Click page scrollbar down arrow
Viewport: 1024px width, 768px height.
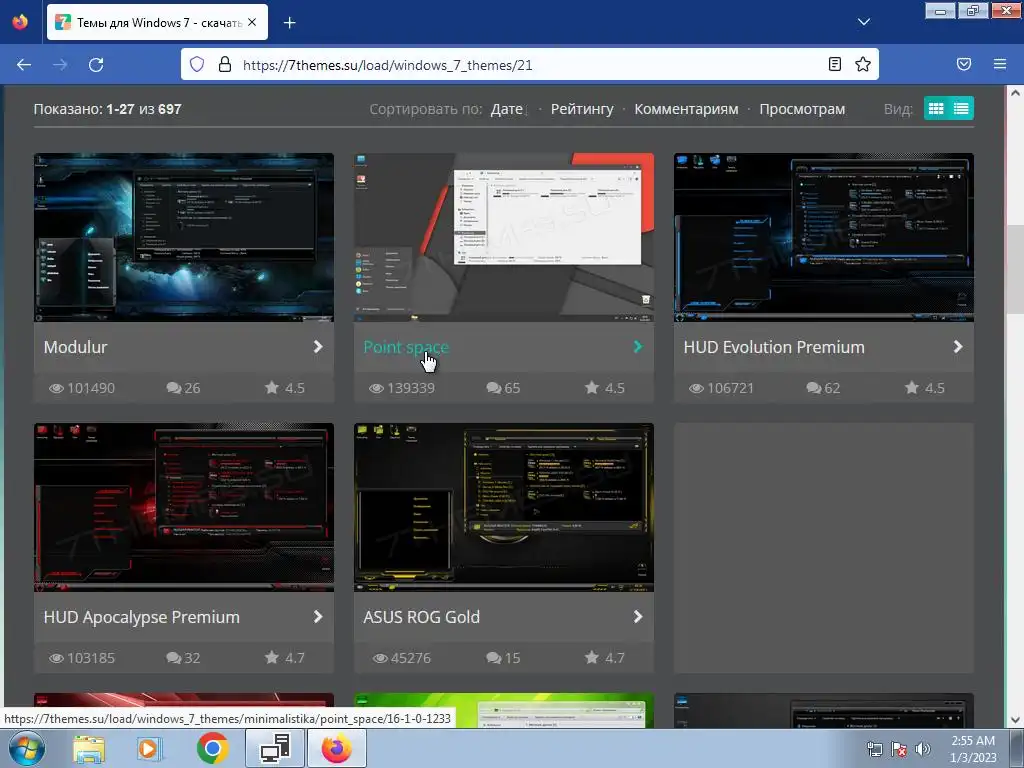click(1015, 720)
